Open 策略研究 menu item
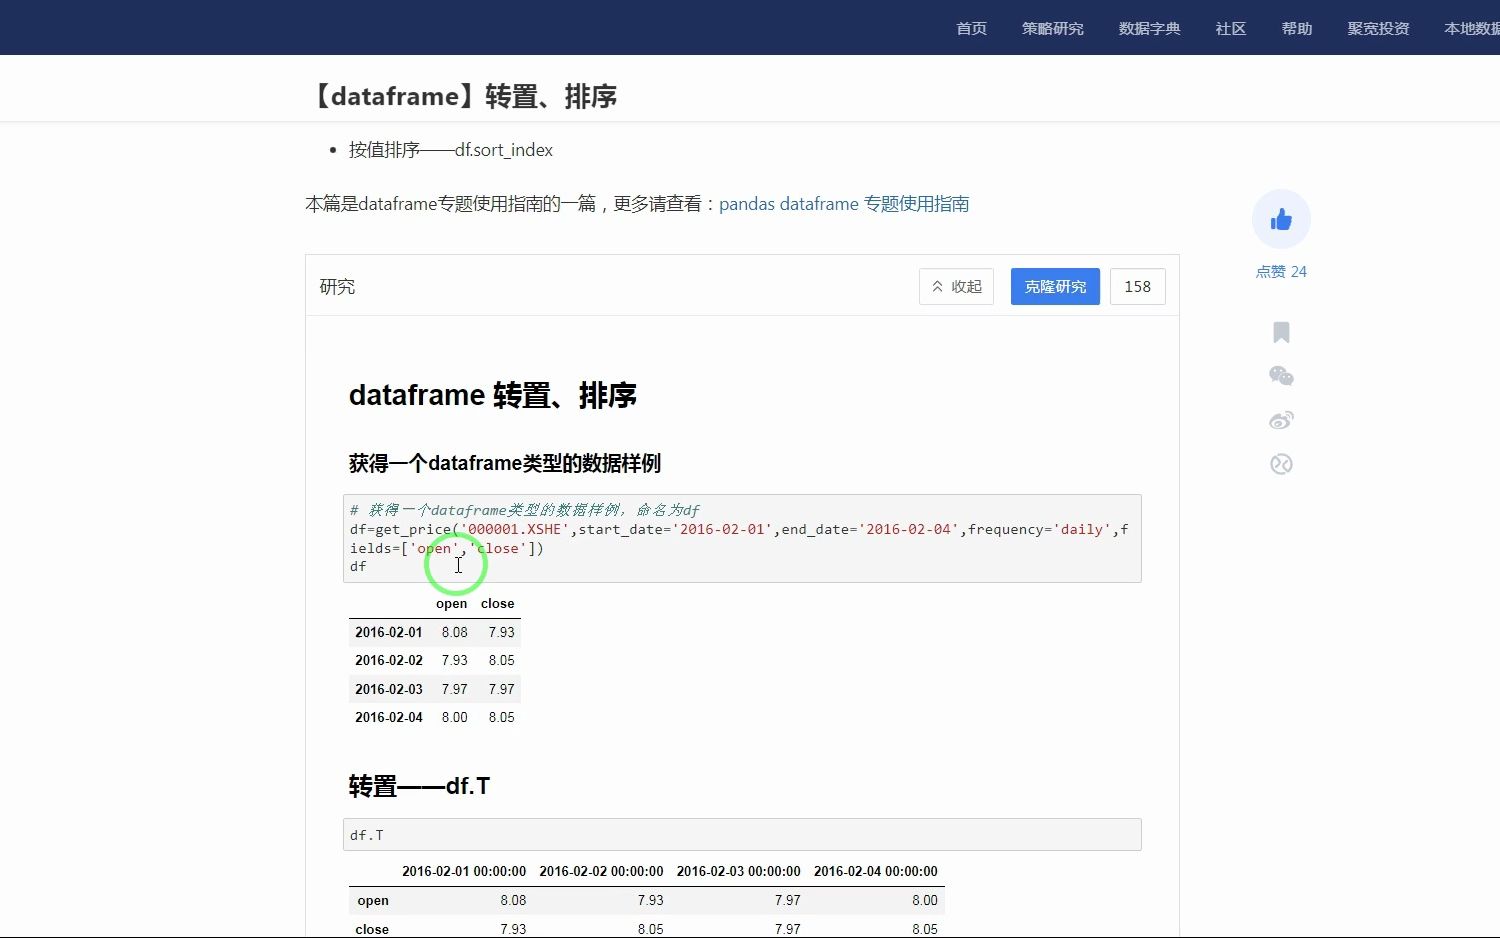 pos(1052,28)
